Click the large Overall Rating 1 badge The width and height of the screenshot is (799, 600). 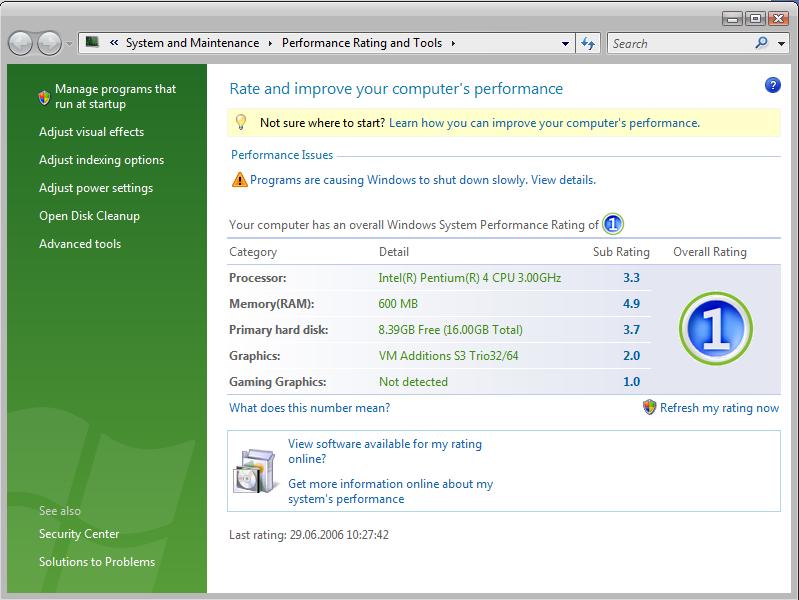coord(716,329)
